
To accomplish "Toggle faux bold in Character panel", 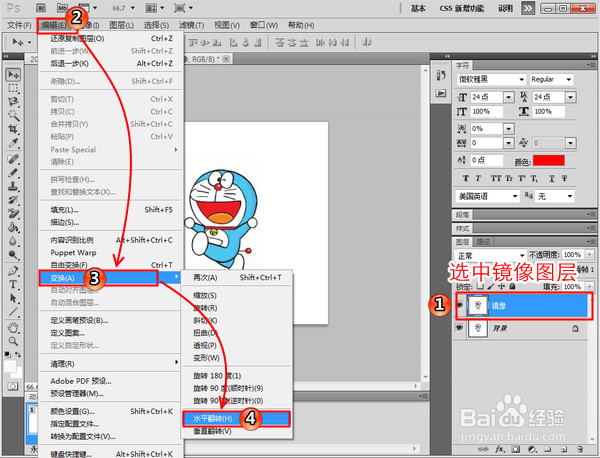I will click(x=465, y=178).
